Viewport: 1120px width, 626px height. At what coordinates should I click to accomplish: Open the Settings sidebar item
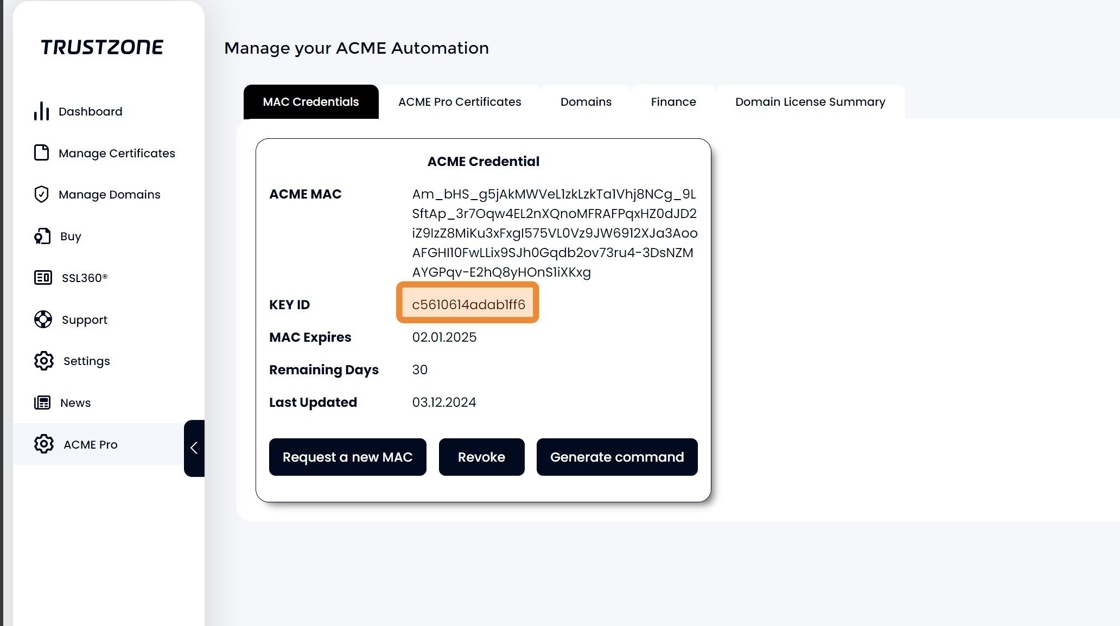[86, 361]
